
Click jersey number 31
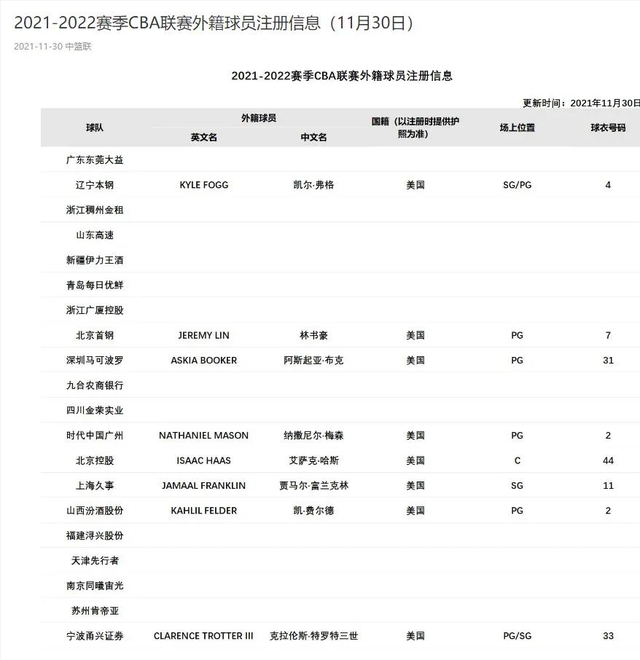tap(608, 360)
